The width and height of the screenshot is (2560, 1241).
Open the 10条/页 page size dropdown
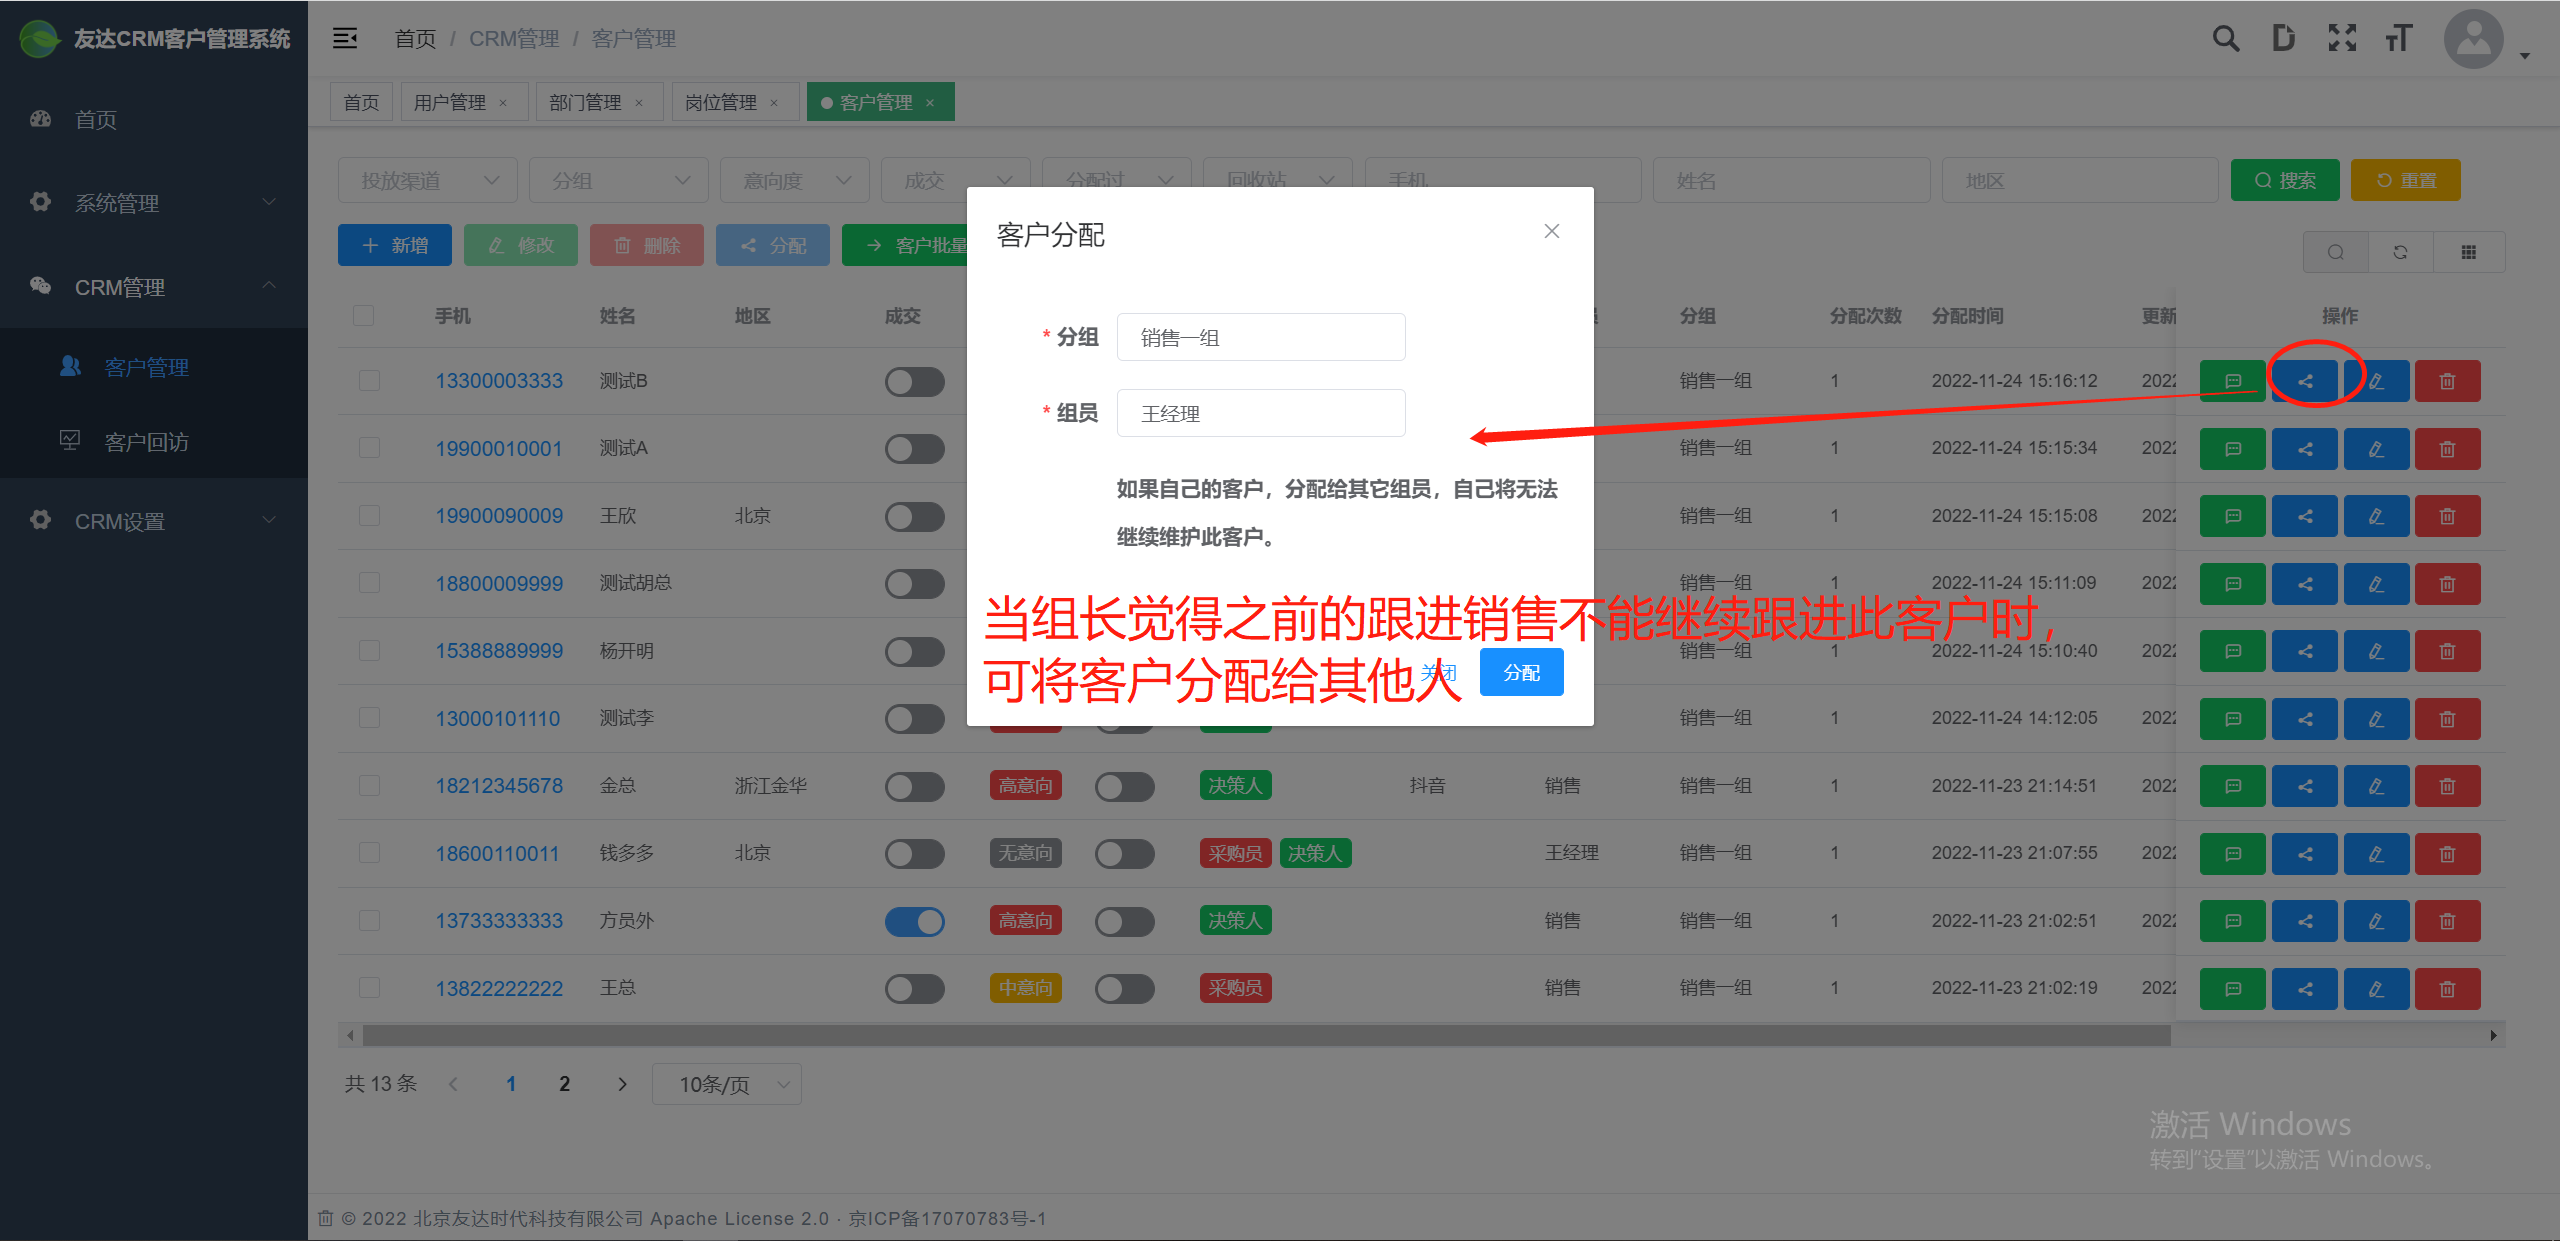[727, 1084]
